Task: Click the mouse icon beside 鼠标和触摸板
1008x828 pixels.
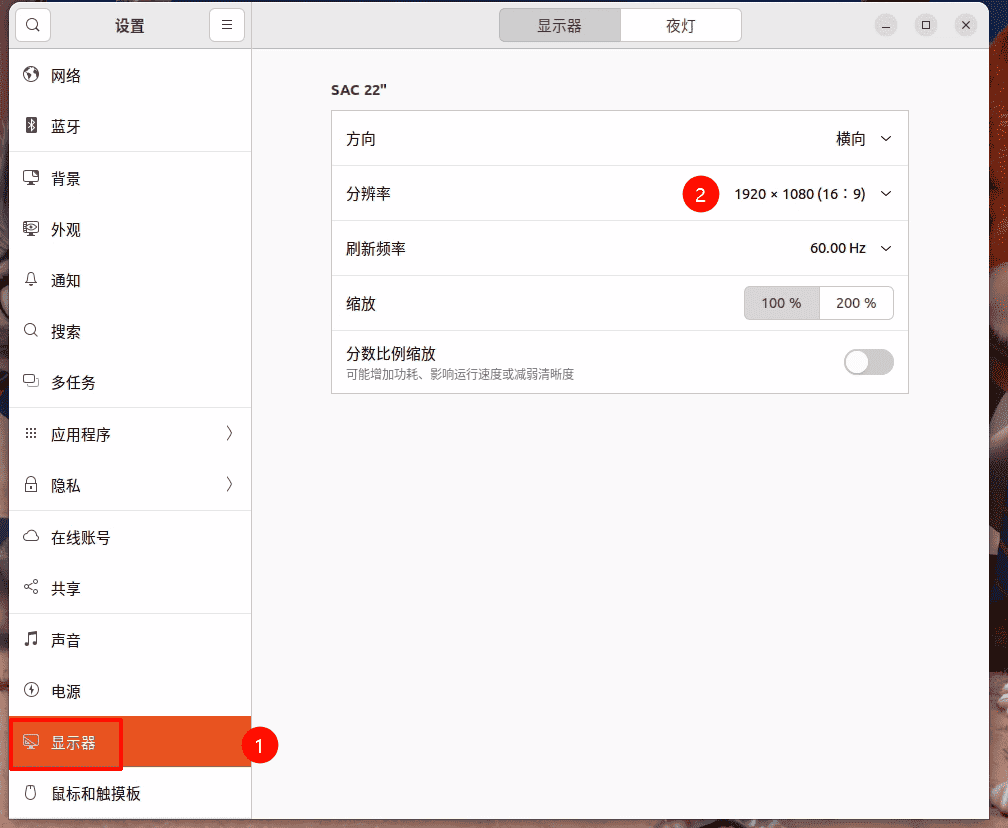Action: (31, 793)
